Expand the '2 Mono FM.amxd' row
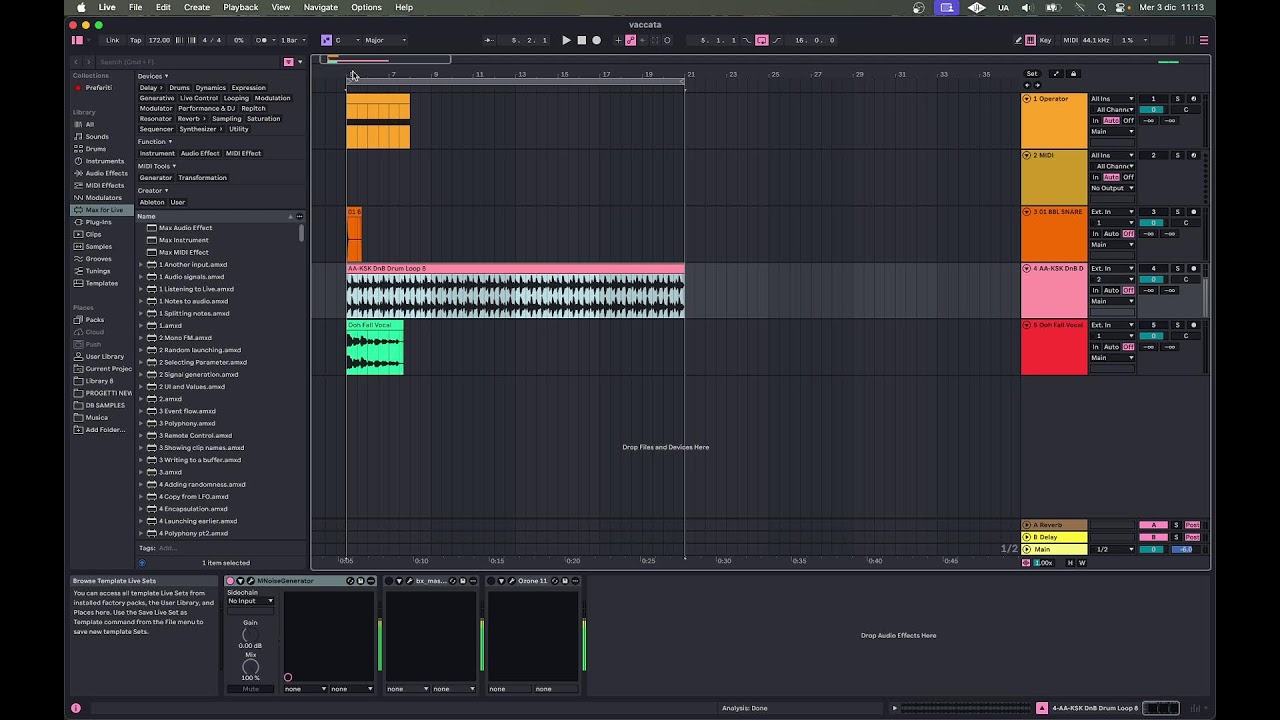 (141, 338)
